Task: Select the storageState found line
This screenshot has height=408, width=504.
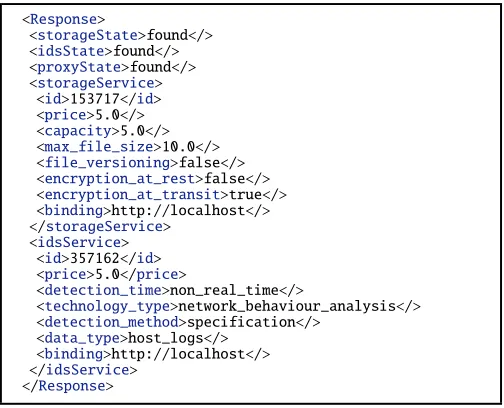Action: click(121, 35)
